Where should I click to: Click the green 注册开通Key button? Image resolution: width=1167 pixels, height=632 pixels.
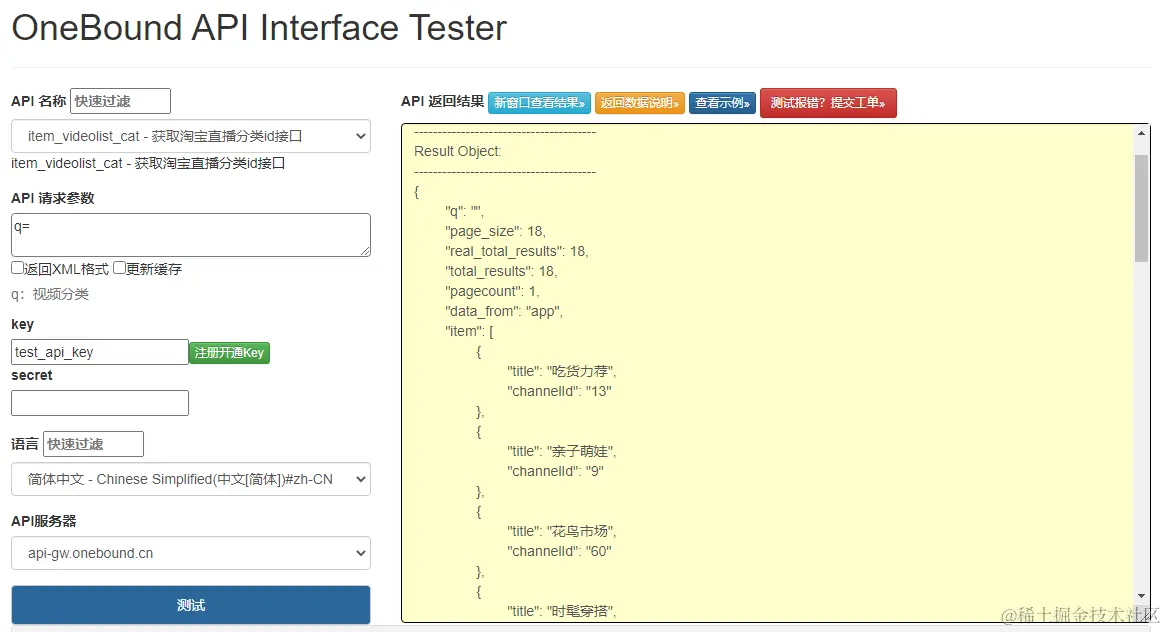[229, 353]
